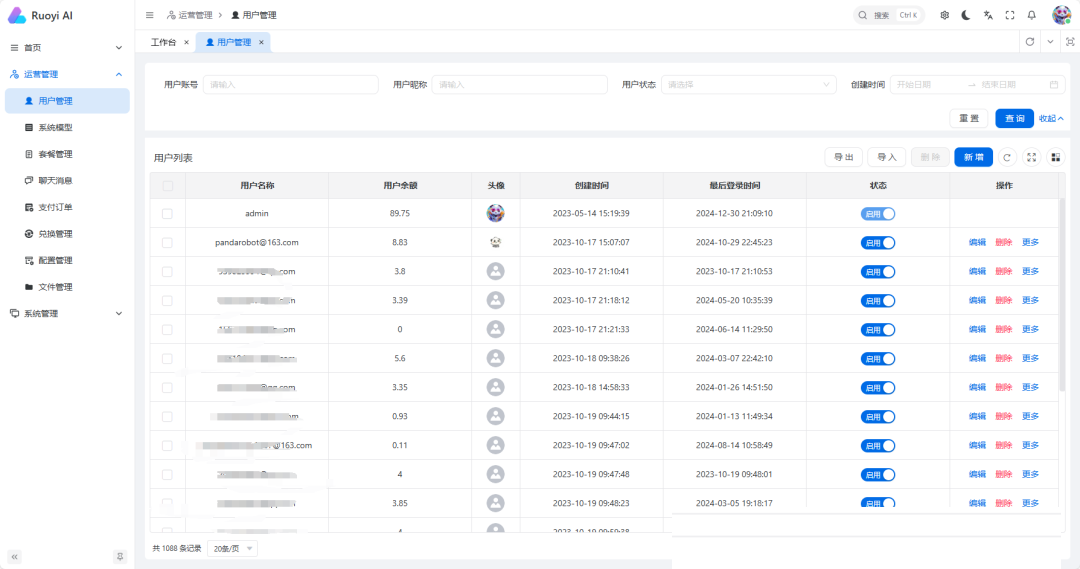The width and height of the screenshot is (1080, 569).
Task: Open the language translation icon
Action: (988, 15)
